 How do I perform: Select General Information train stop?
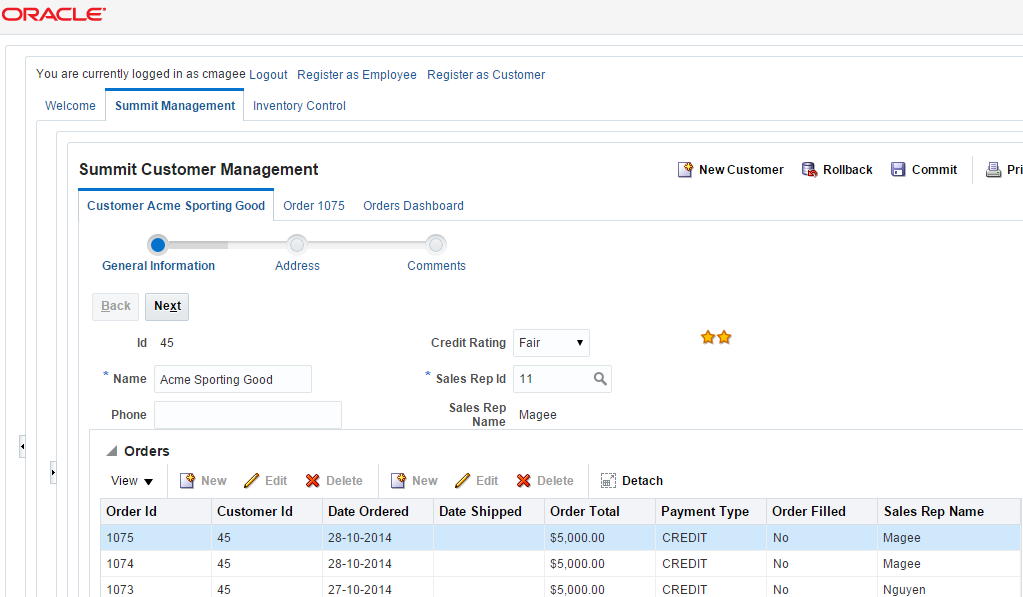coord(158,245)
